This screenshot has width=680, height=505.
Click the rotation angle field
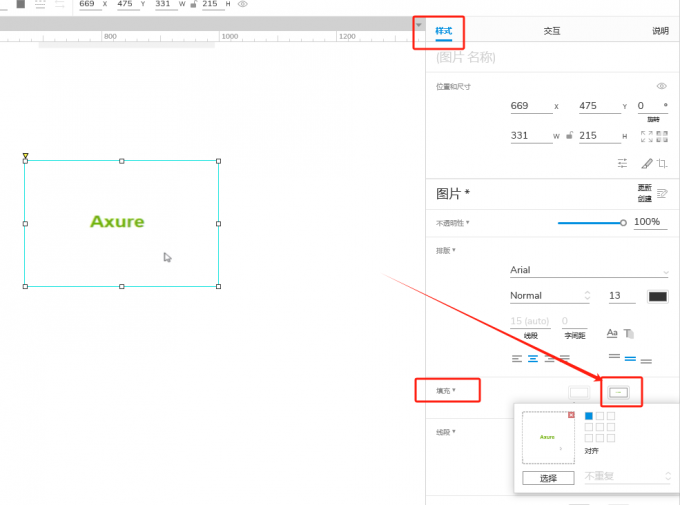click(652, 106)
